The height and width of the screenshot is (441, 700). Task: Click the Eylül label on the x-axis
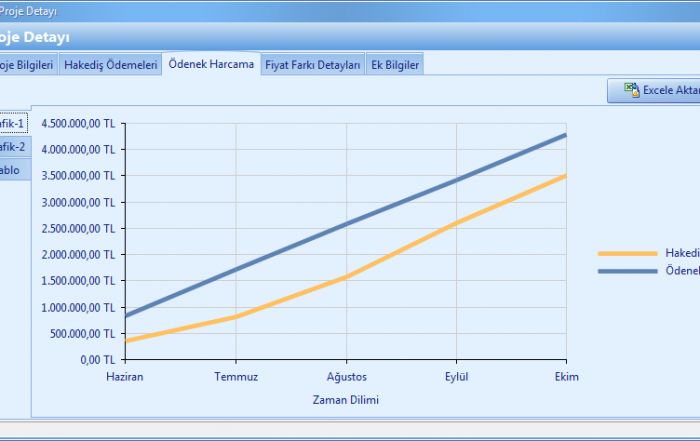[458, 377]
